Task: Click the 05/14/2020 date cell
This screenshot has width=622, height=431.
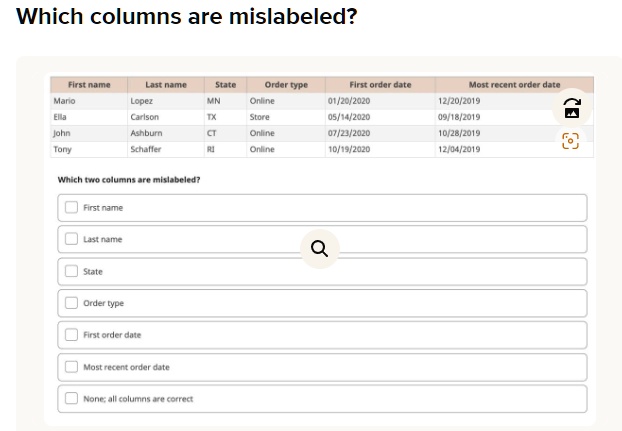Action: (x=380, y=117)
